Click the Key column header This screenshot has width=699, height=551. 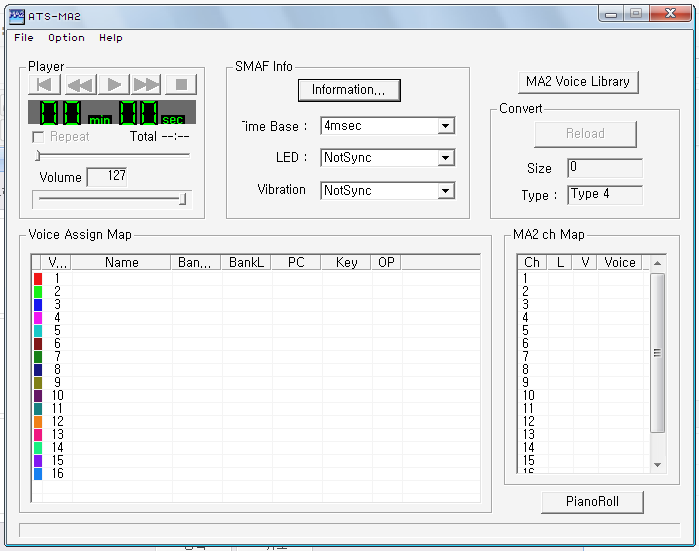(346, 262)
